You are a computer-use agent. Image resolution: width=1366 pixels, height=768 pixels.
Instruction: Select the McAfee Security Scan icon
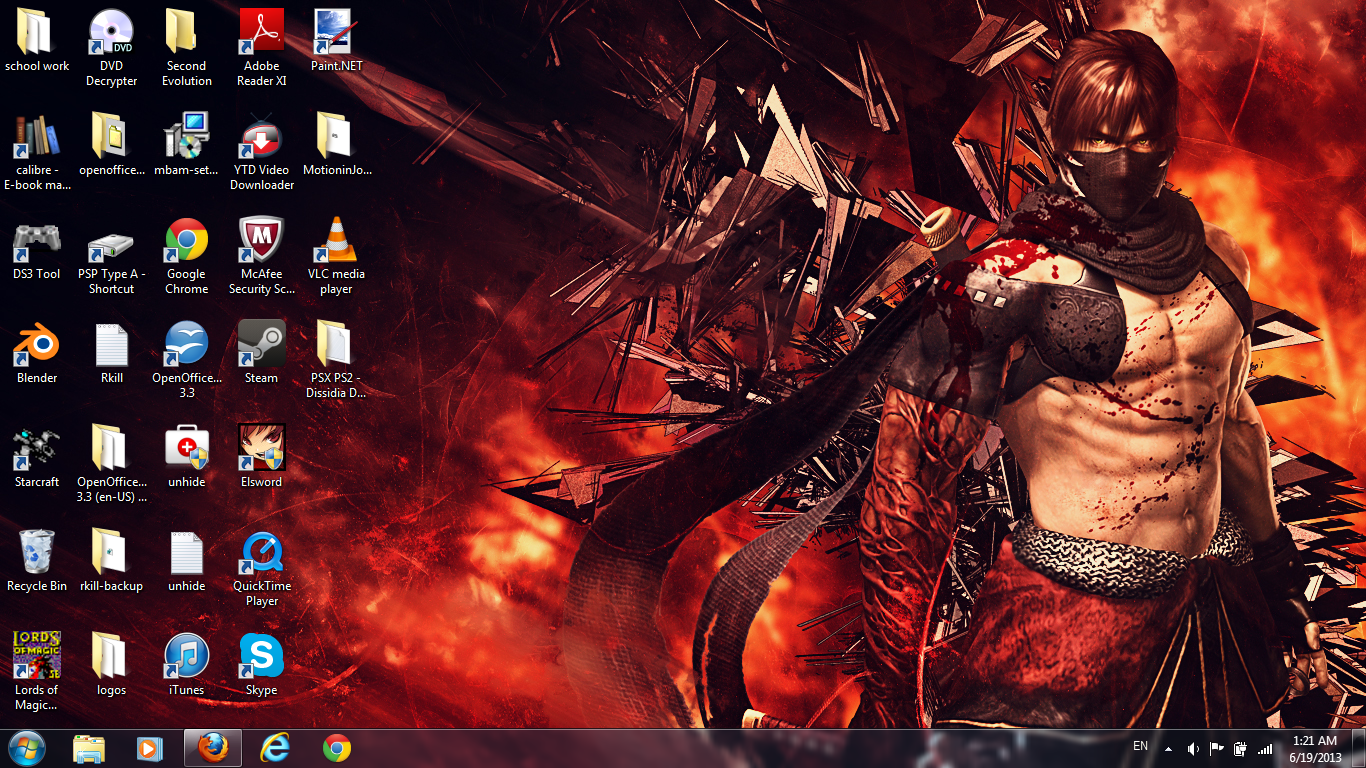[261, 240]
